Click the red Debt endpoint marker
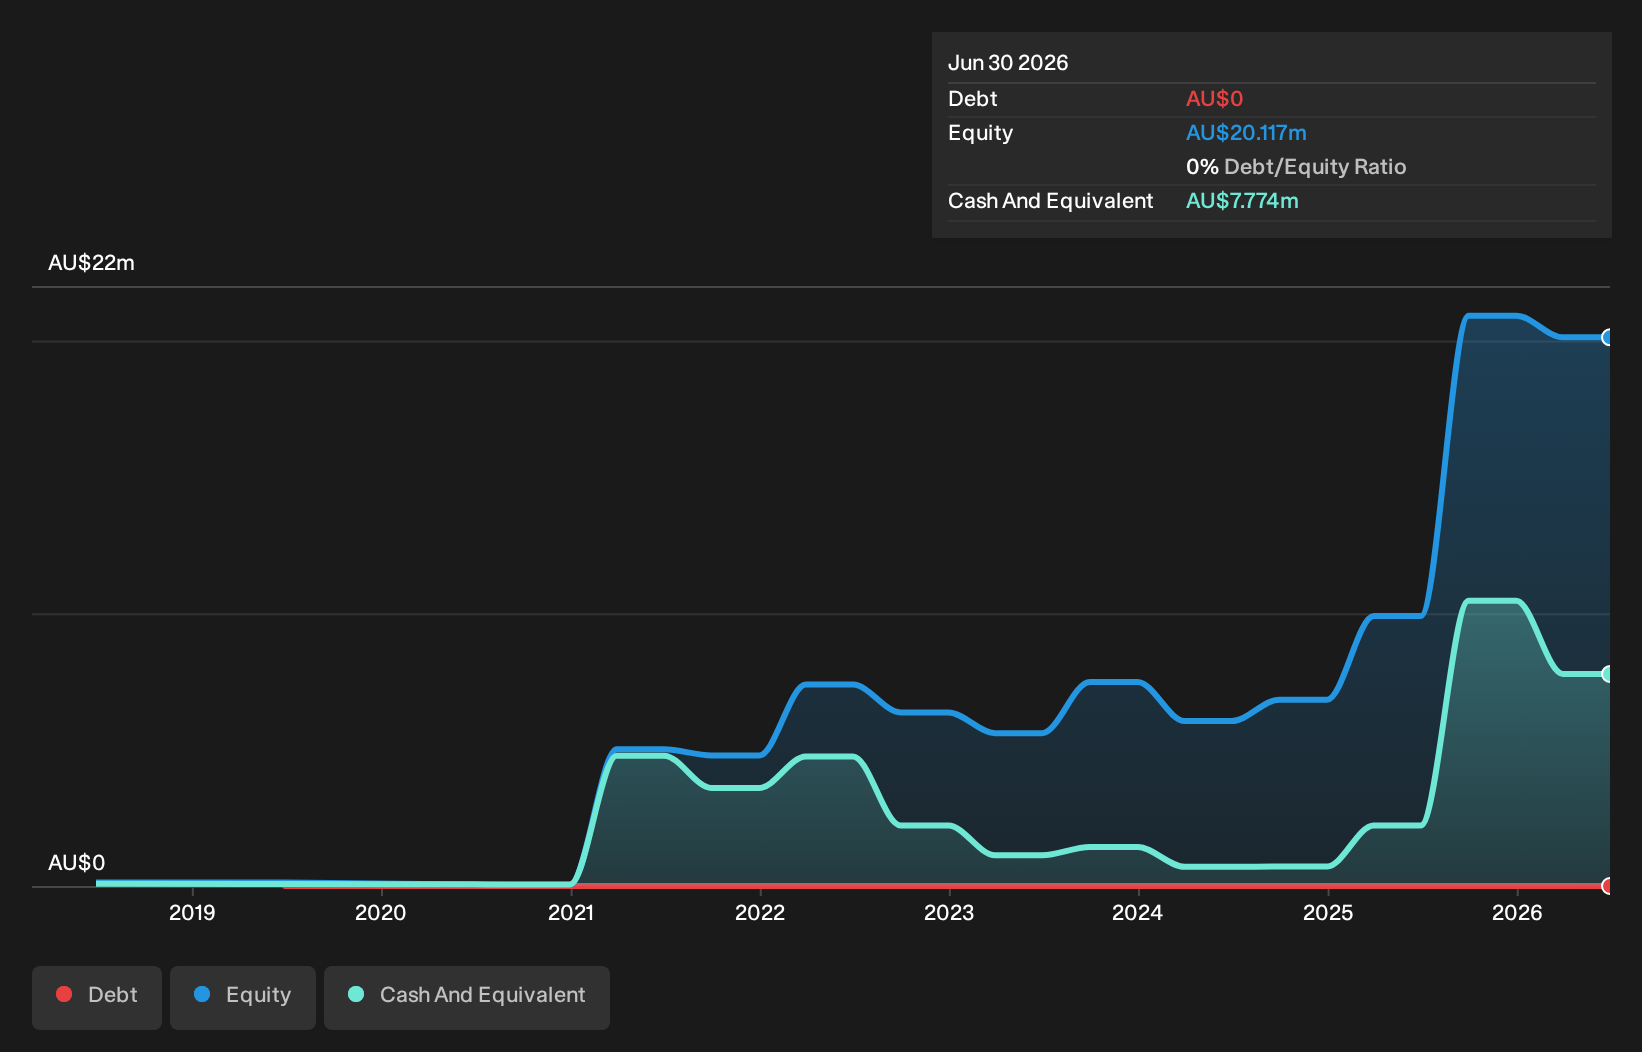The height and width of the screenshot is (1052, 1642). [x=1608, y=886]
